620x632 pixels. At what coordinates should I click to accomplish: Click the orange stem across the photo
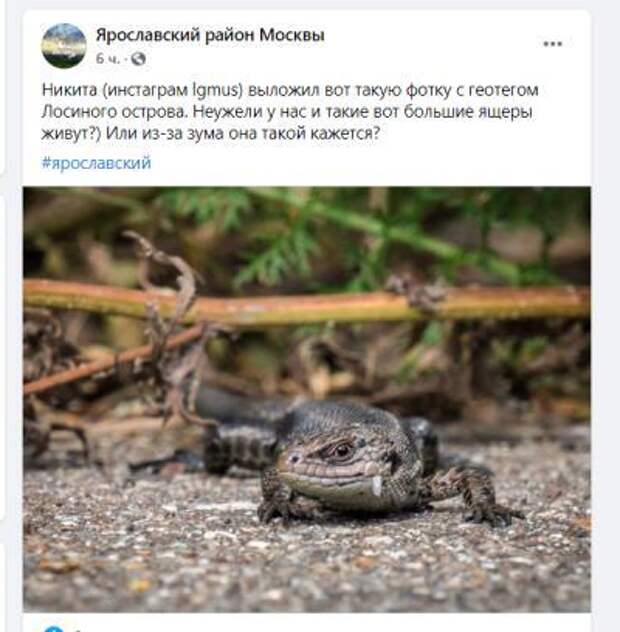click(306, 303)
